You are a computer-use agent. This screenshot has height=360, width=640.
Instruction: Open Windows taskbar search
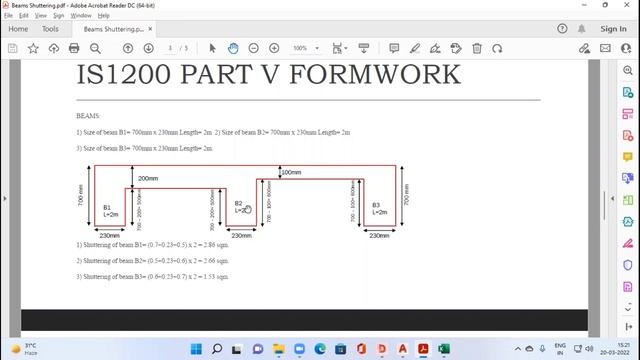(217, 349)
